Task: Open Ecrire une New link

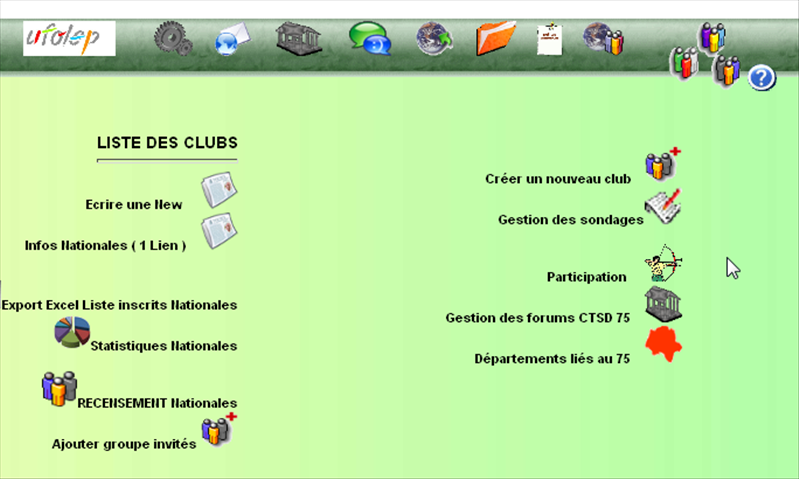Action: (134, 205)
